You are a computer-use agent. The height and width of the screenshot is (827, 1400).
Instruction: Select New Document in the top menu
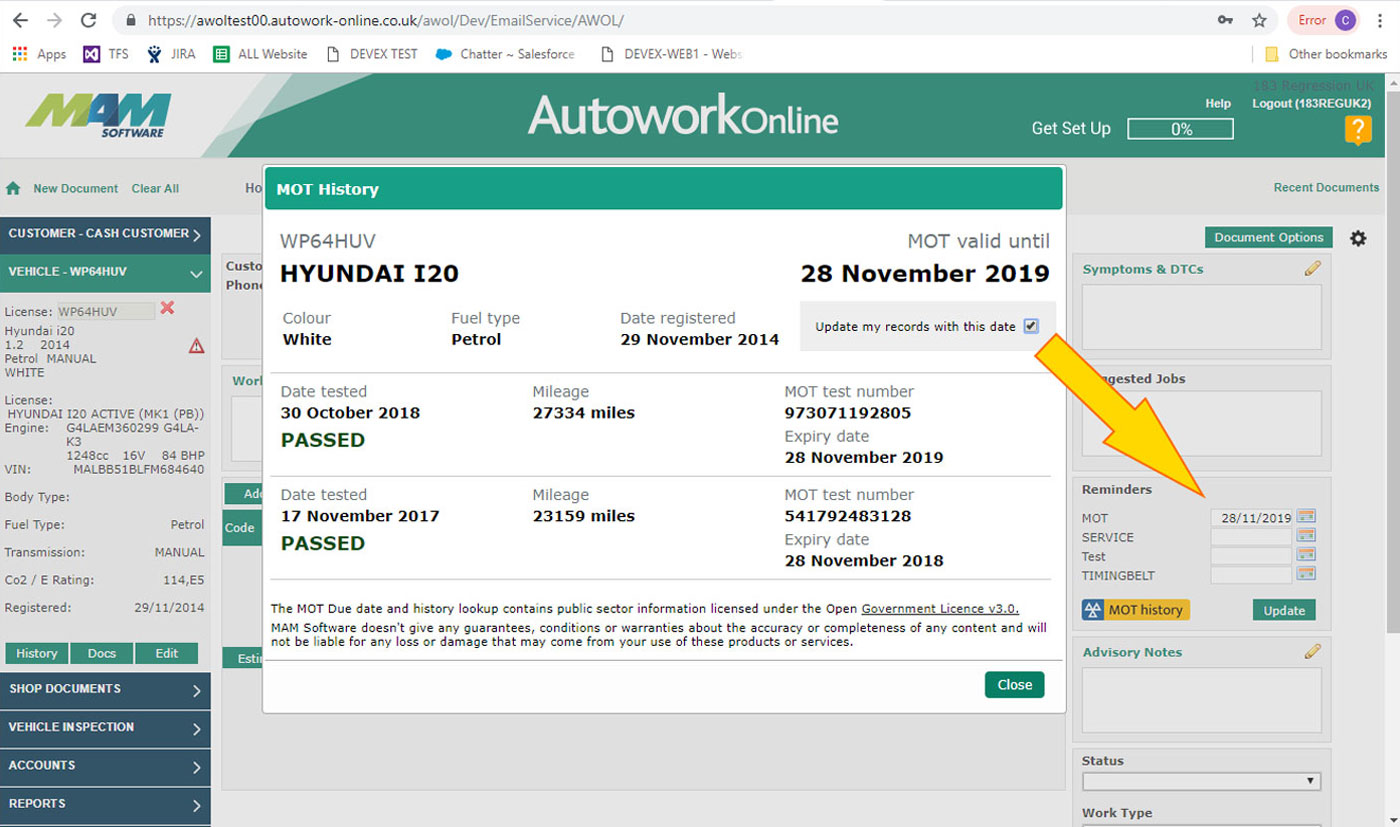(75, 188)
